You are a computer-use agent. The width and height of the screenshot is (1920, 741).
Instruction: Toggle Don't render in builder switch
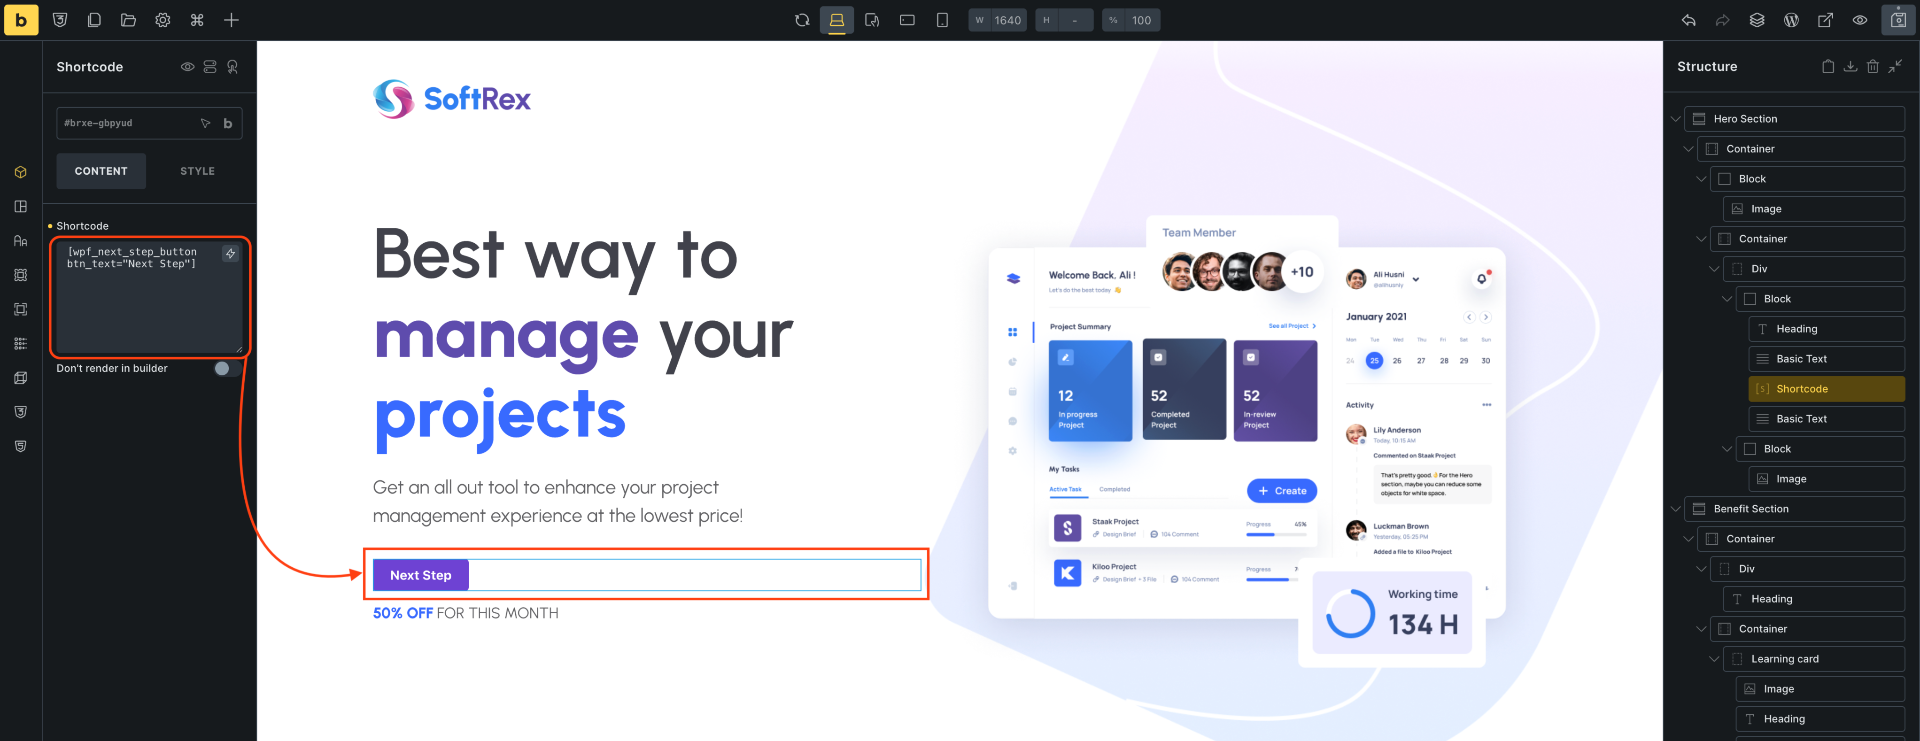pos(227,369)
